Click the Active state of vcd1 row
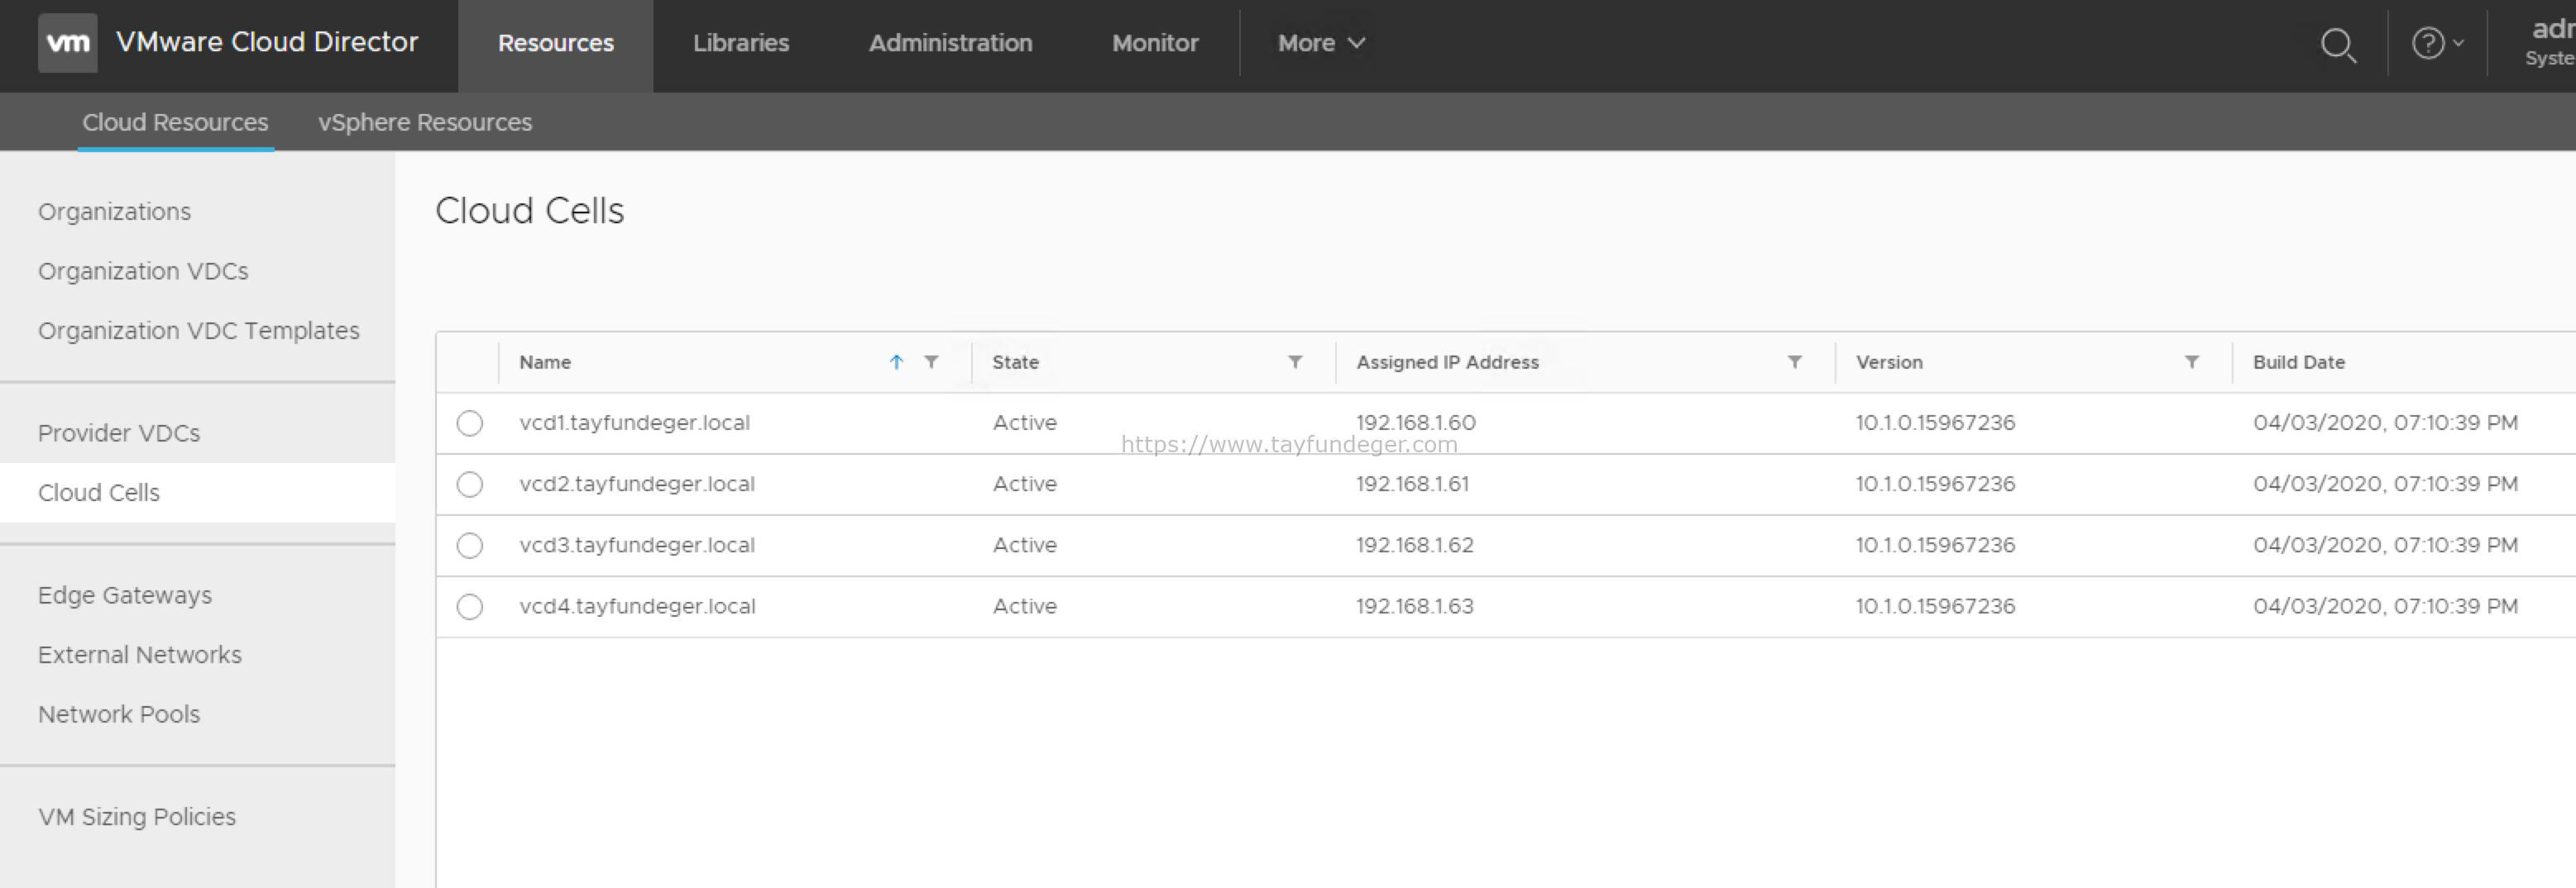 click(1025, 423)
